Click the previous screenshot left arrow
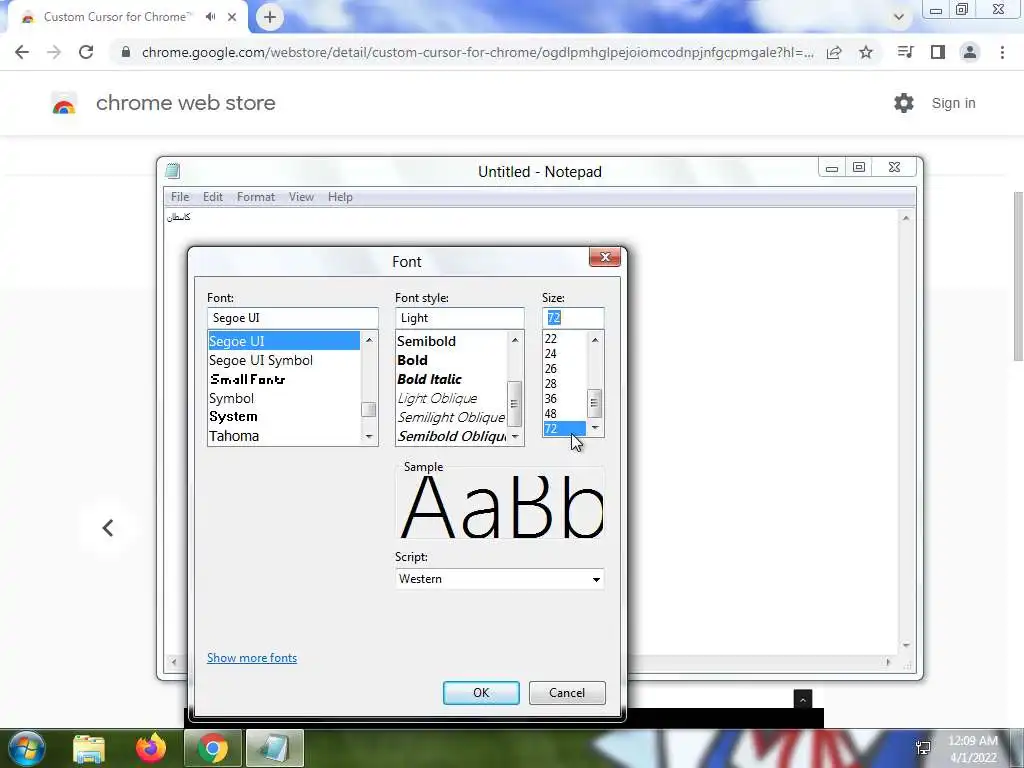 tap(108, 528)
